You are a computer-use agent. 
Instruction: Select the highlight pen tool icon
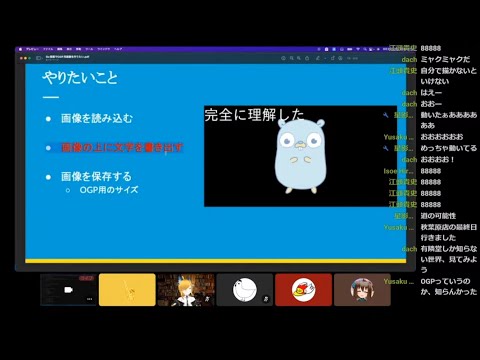(x=318, y=58)
